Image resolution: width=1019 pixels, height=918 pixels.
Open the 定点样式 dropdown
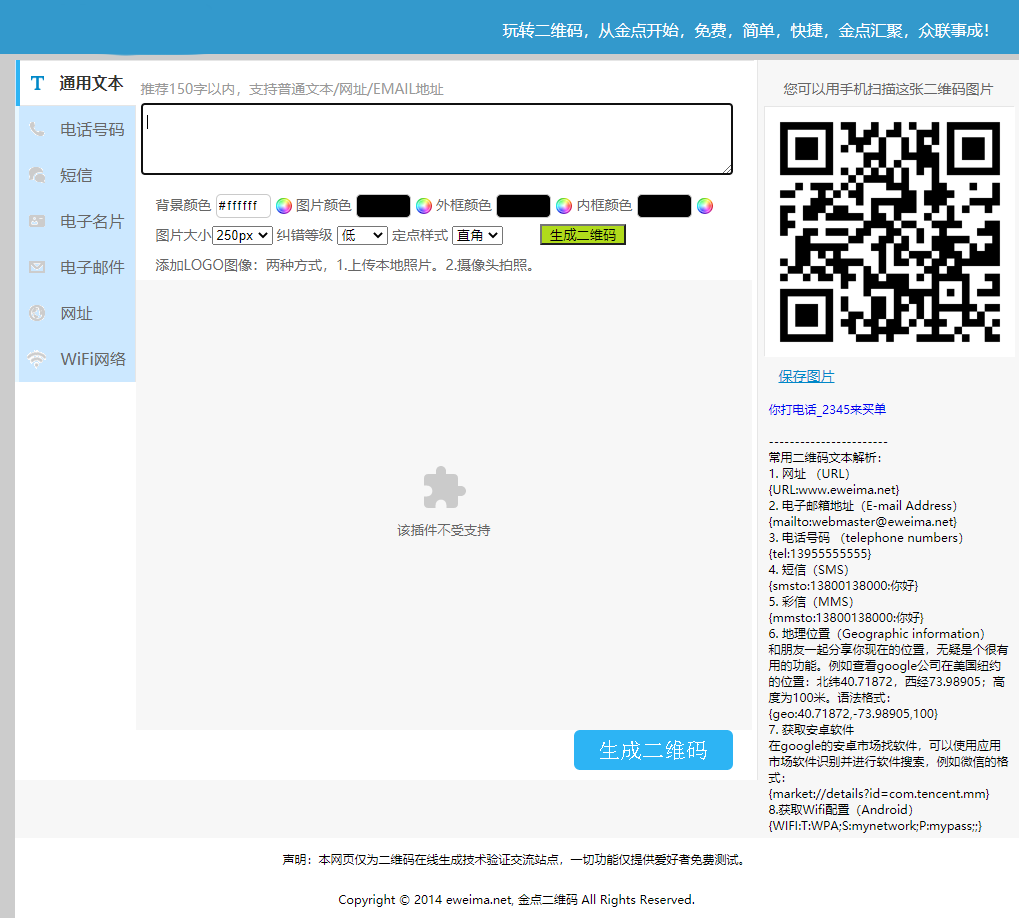point(478,235)
